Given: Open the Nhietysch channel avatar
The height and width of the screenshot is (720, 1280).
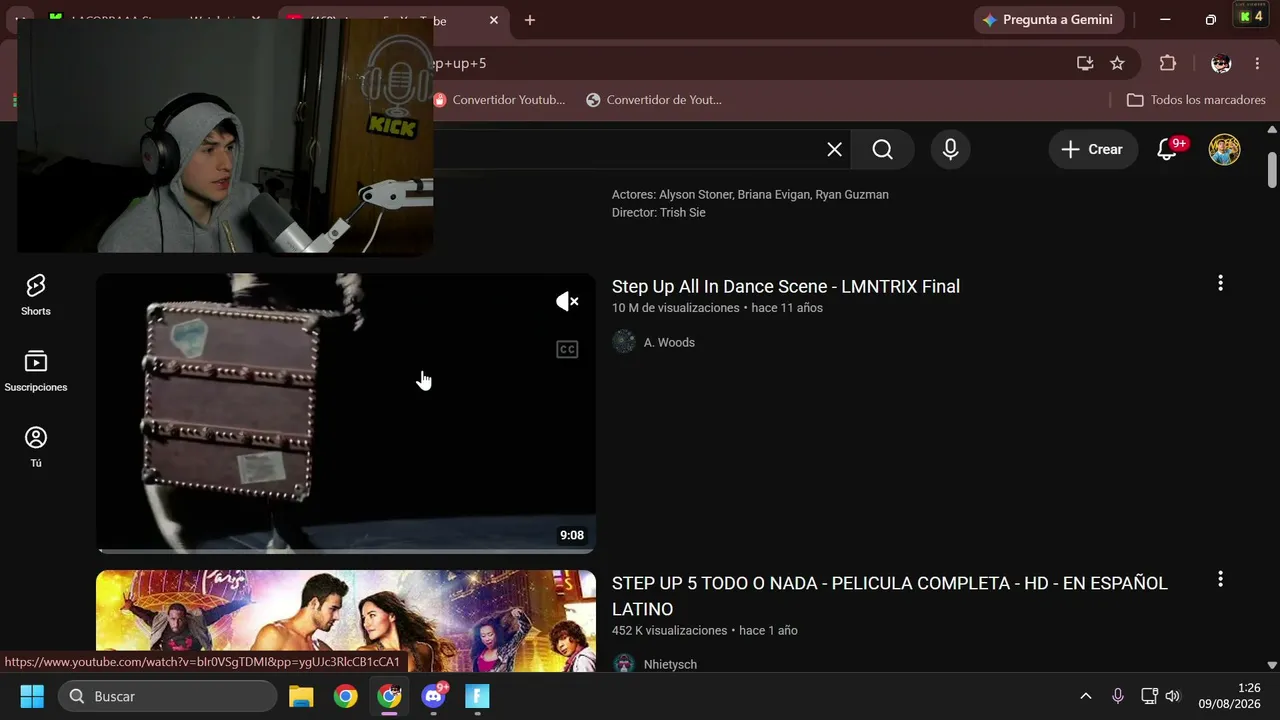Looking at the screenshot, I should (624, 664).
